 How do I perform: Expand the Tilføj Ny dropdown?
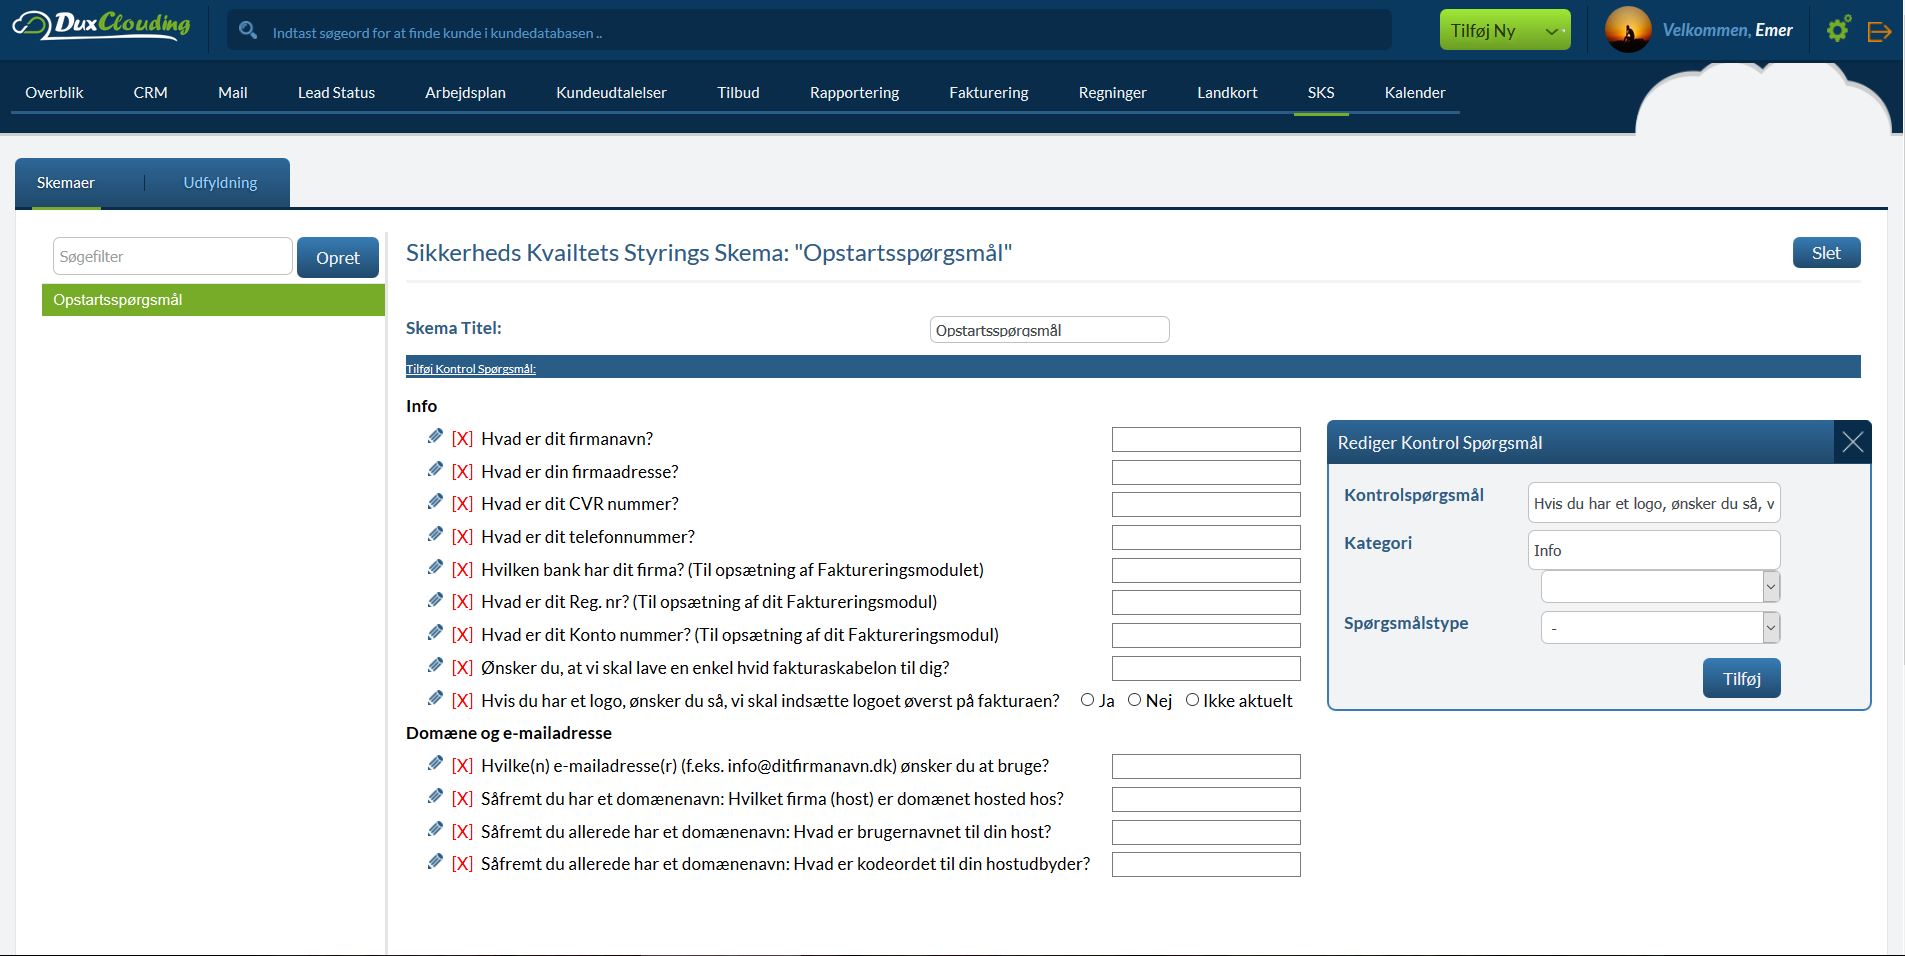click(1505, 31)
